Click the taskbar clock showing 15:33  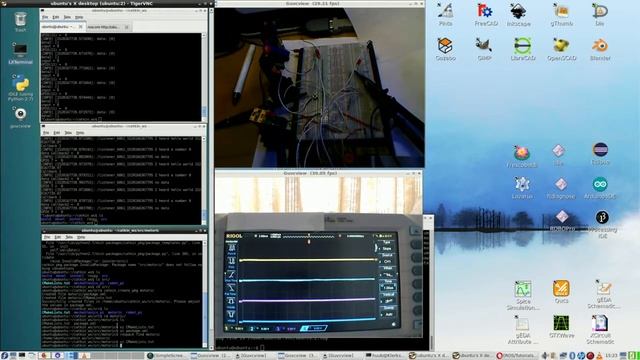[x=611, y=356]
